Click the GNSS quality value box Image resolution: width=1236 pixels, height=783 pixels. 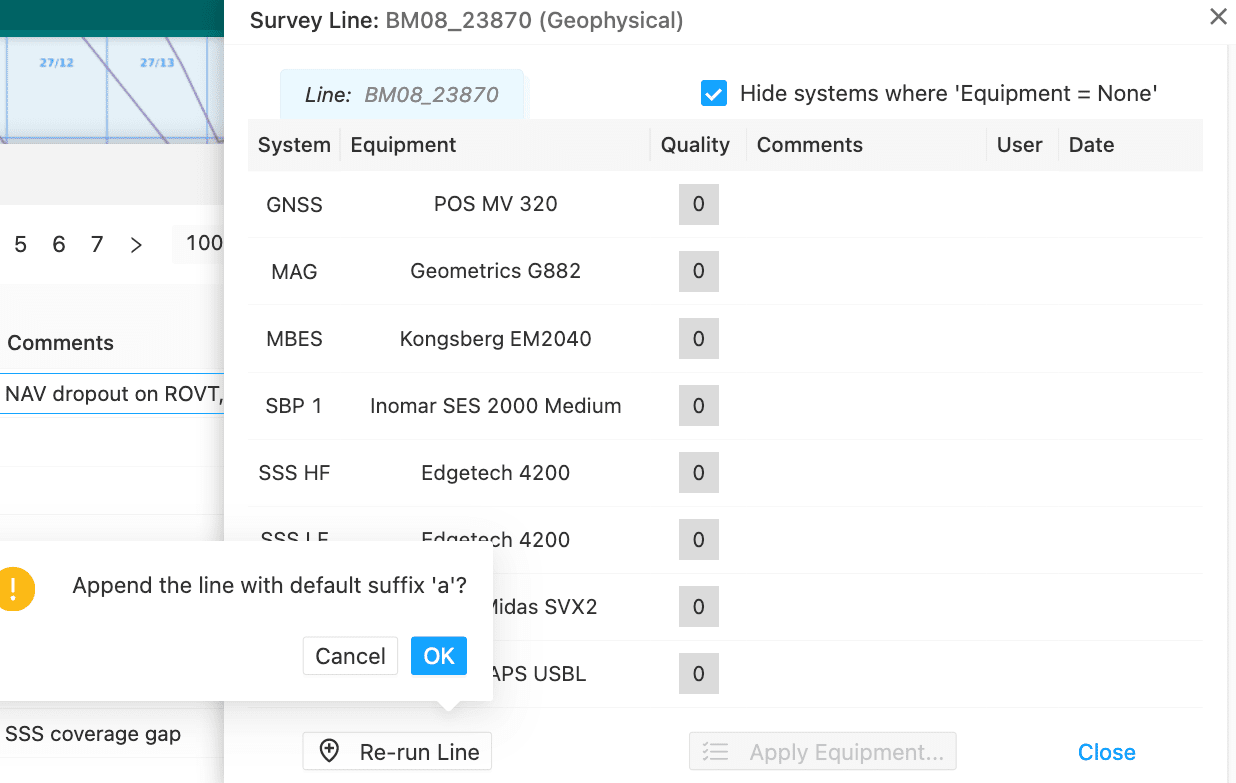(699, 204)
